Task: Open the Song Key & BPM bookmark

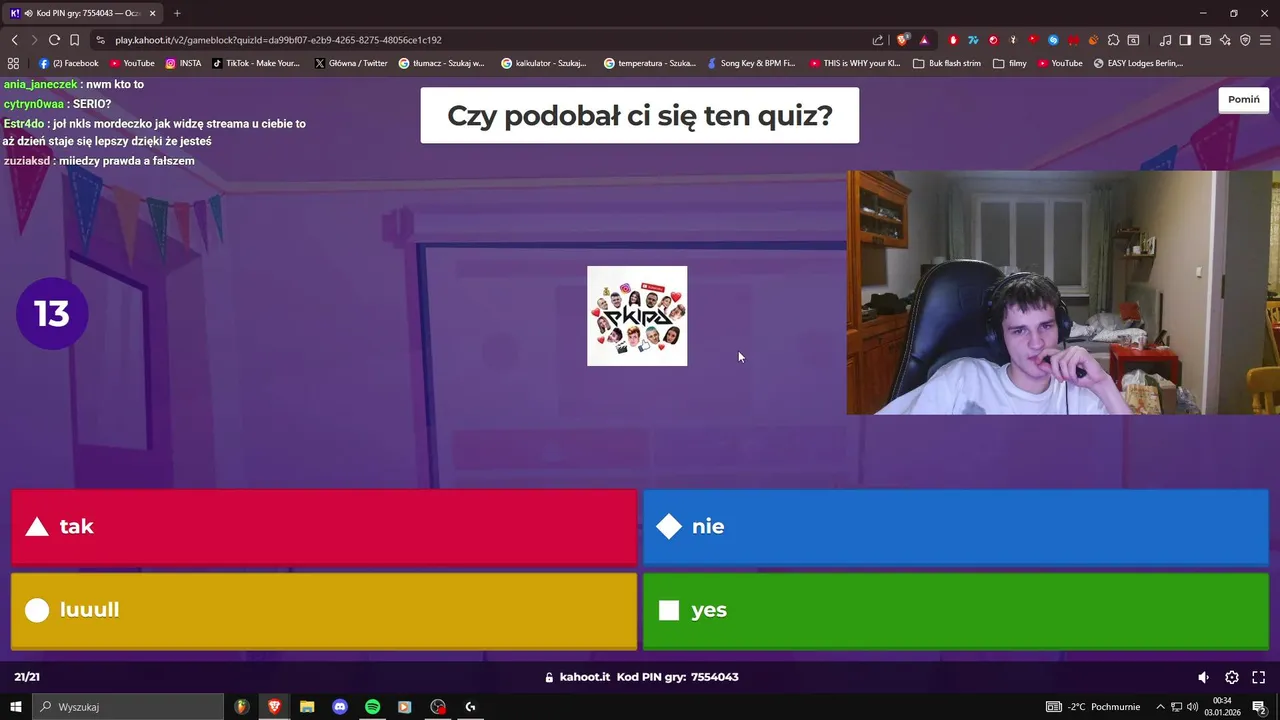Action: pos(750,63)
